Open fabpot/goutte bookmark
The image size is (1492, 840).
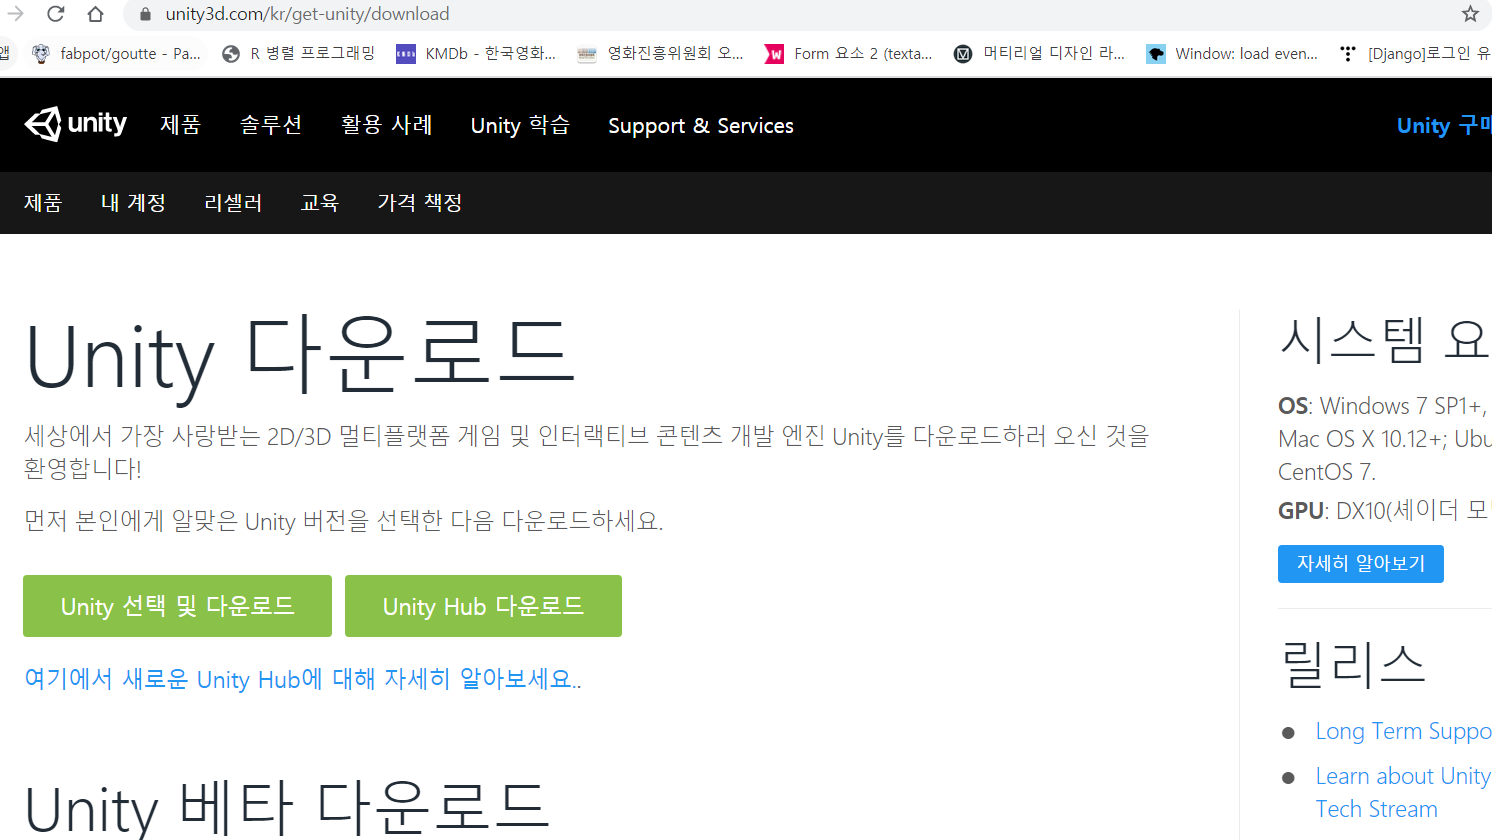[116, 54]
